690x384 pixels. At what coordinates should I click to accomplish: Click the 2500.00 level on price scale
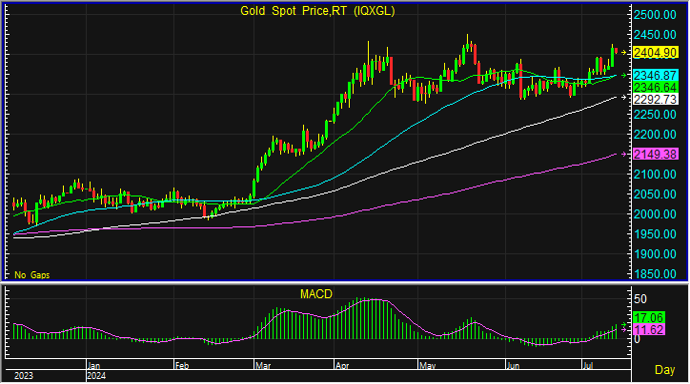[x=655, y=15]
